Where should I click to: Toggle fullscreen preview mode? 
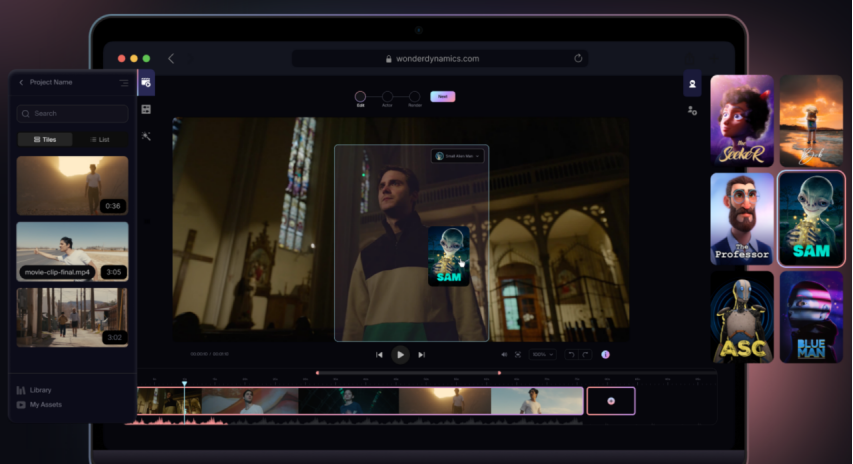(x=518, y=354)
